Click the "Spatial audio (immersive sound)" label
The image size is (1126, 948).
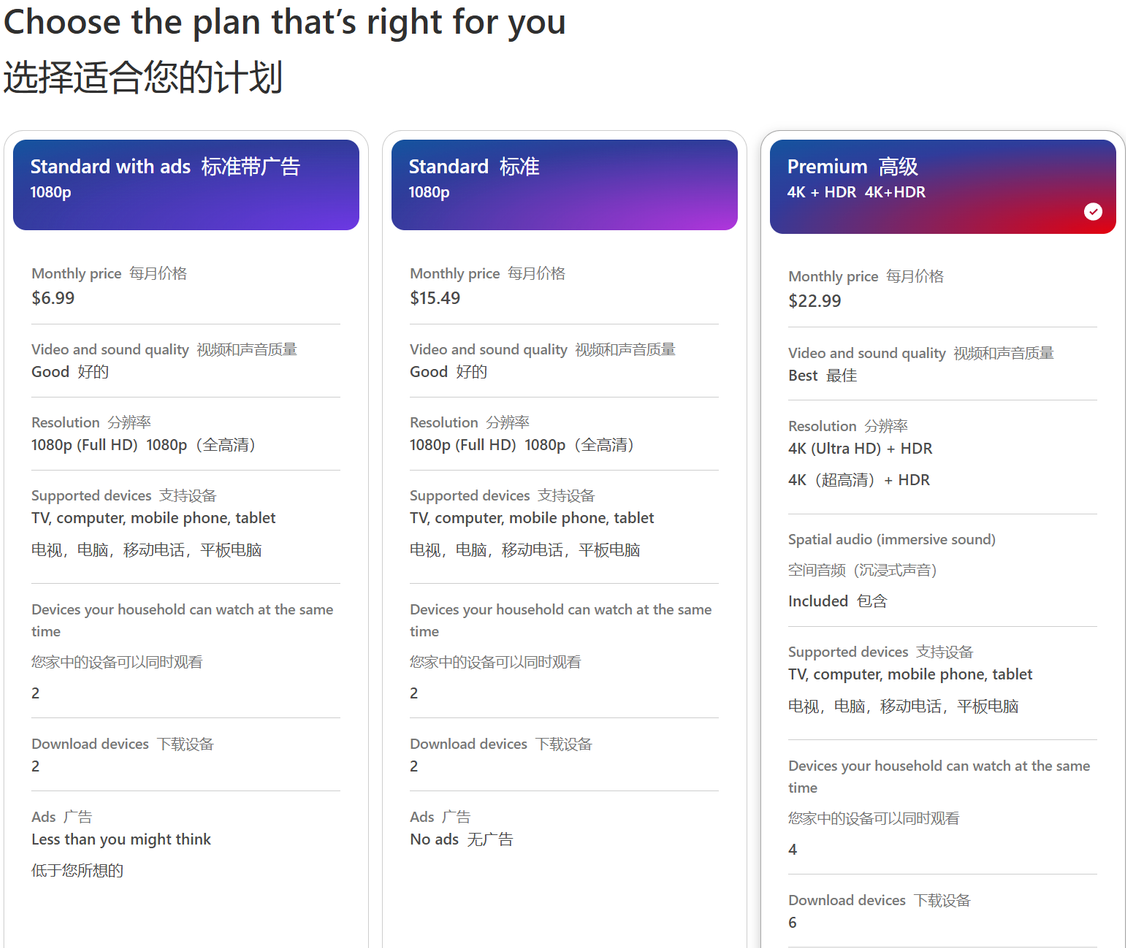892,539
